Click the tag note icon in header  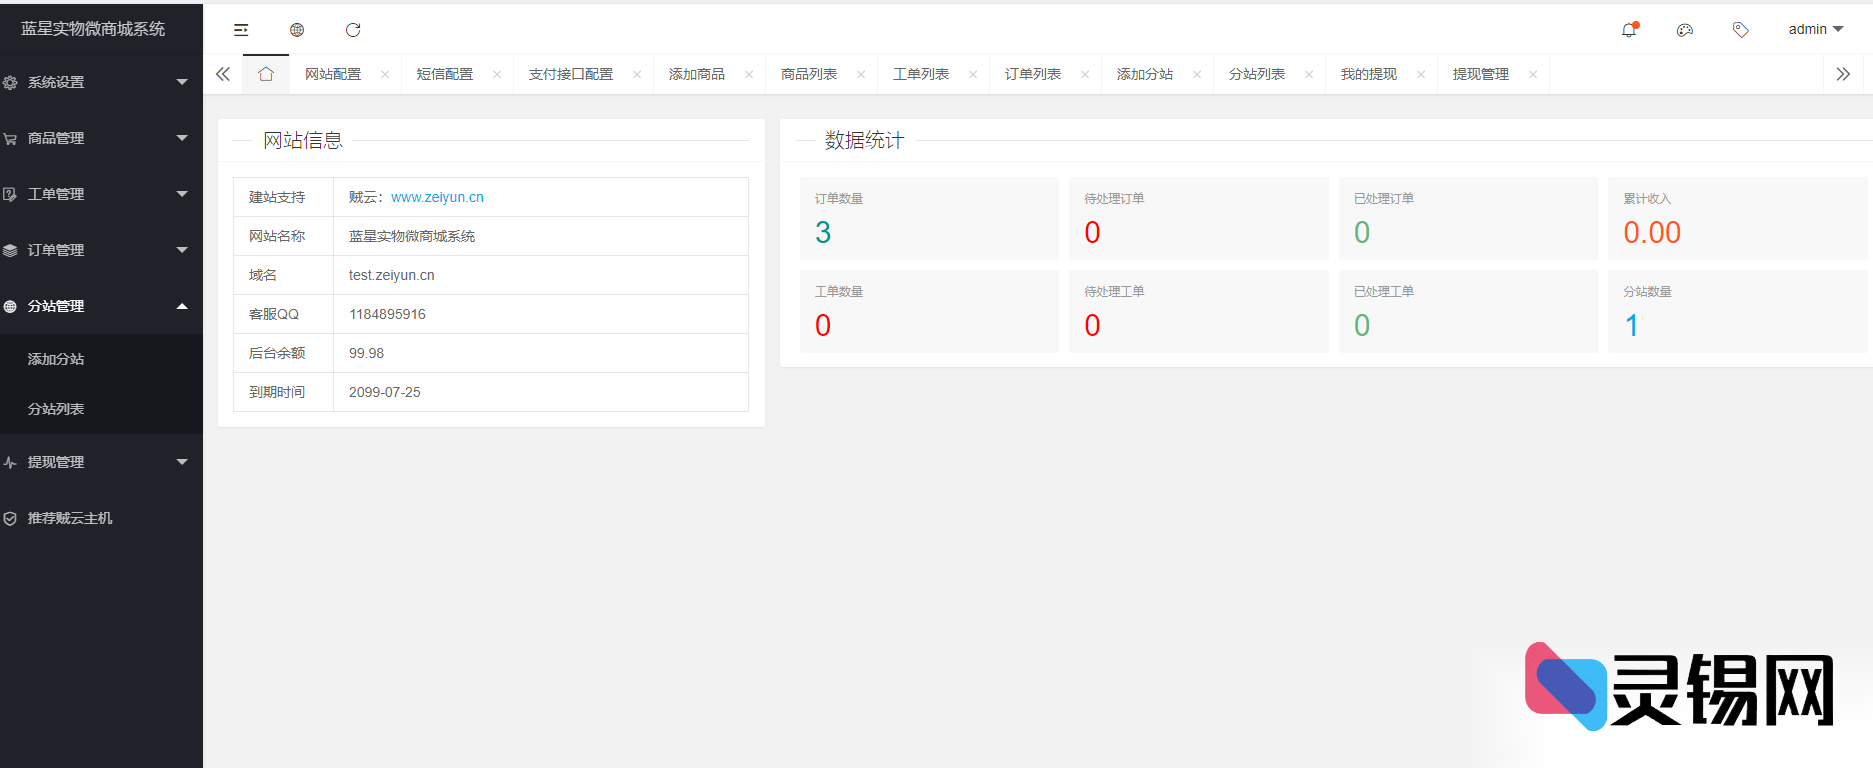coord(1741,30)
